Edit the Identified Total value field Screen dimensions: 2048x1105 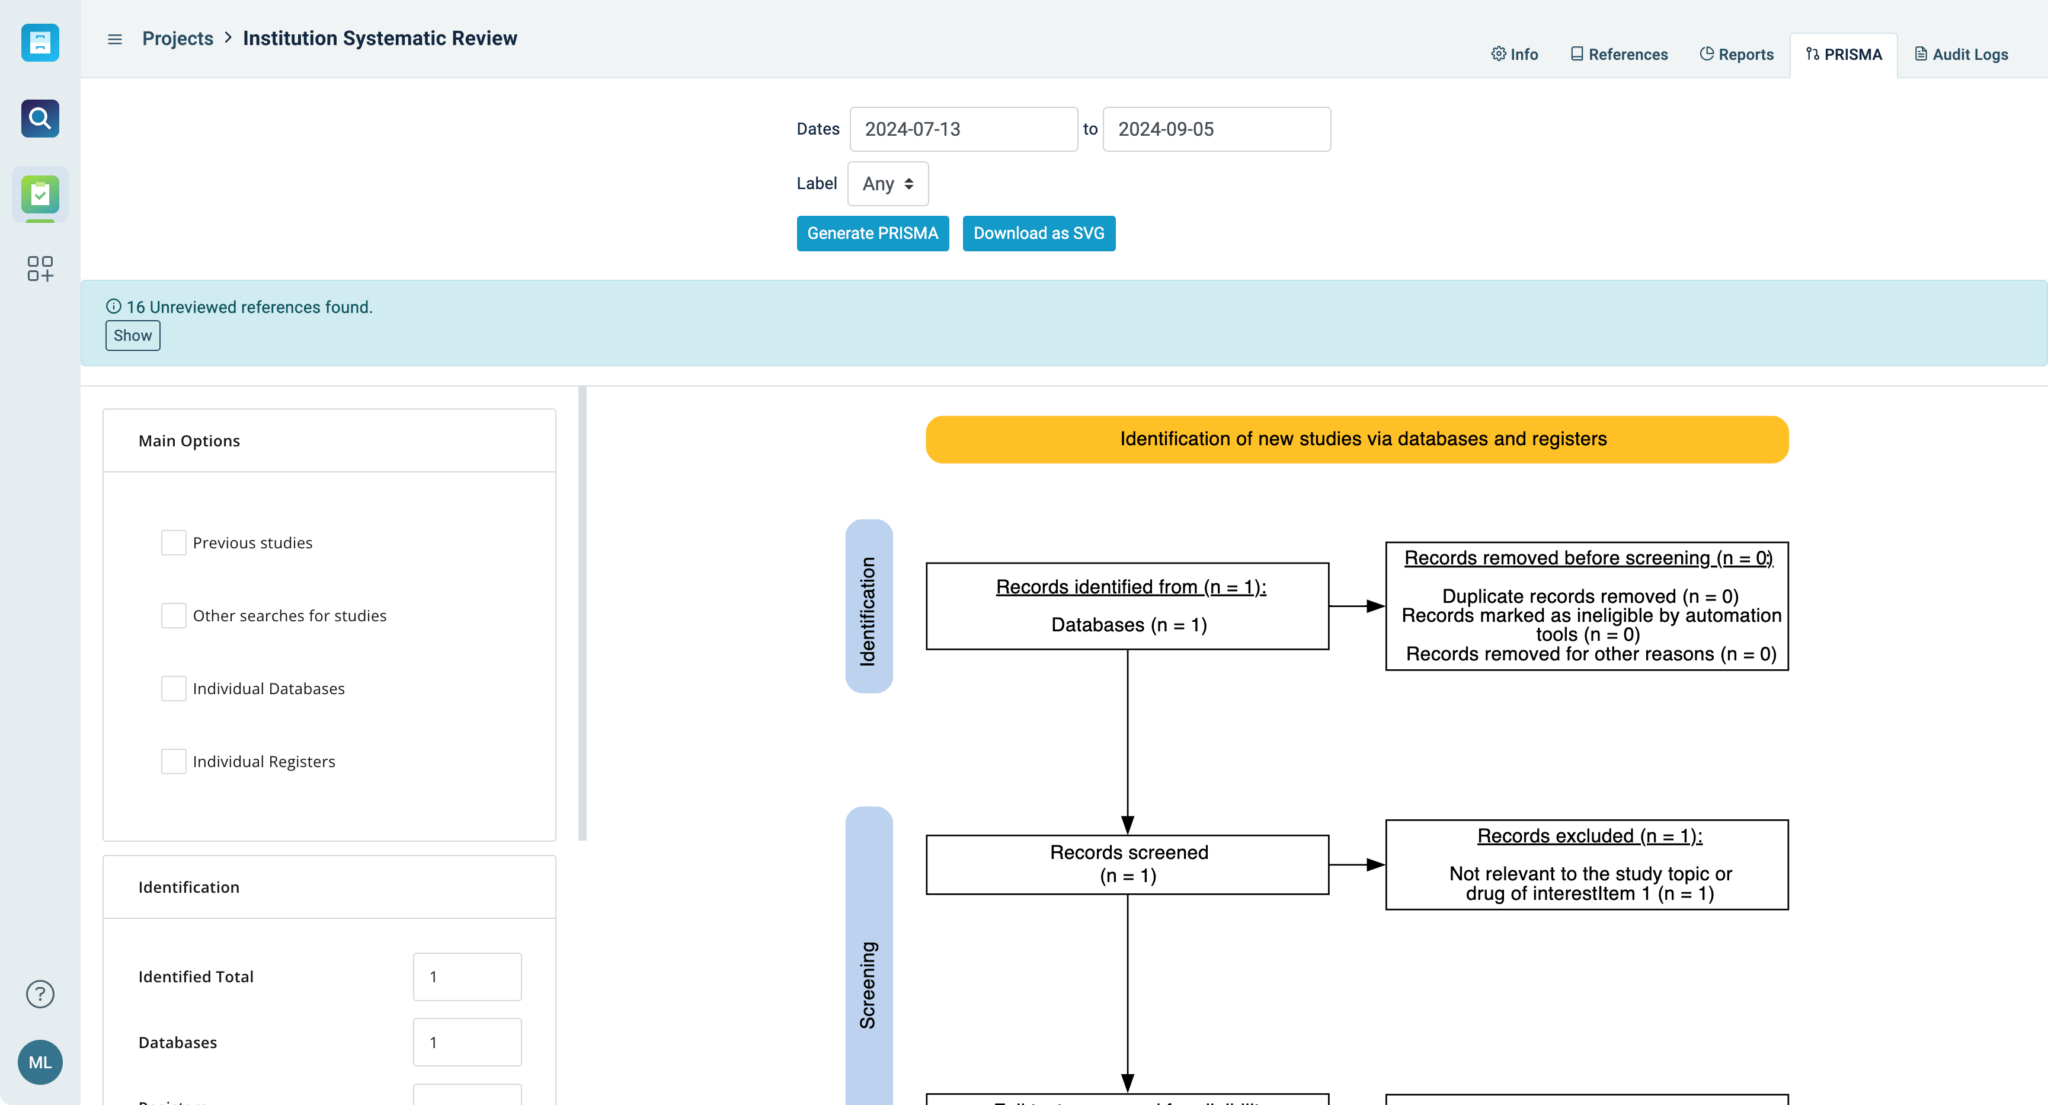click(466, 976)
